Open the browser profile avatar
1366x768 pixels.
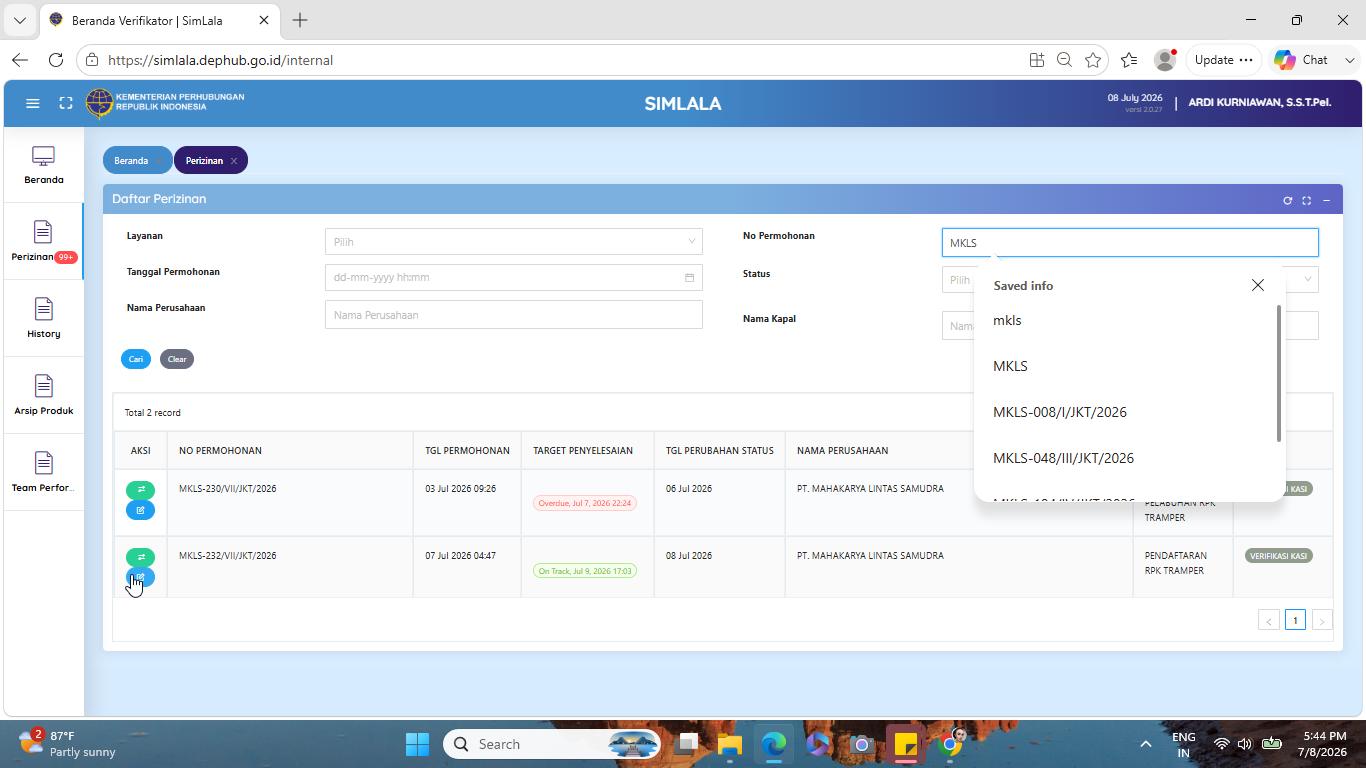point(1165,60)
